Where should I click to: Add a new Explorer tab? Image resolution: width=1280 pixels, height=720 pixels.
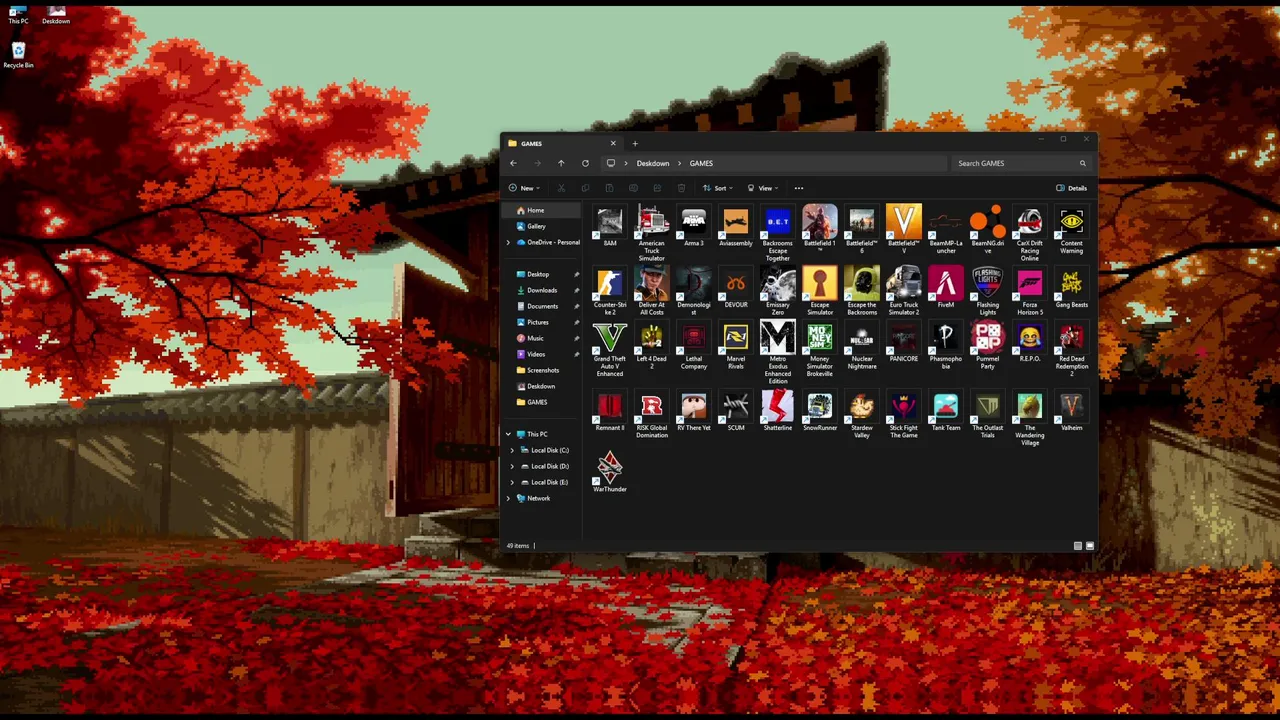(634, 143)
